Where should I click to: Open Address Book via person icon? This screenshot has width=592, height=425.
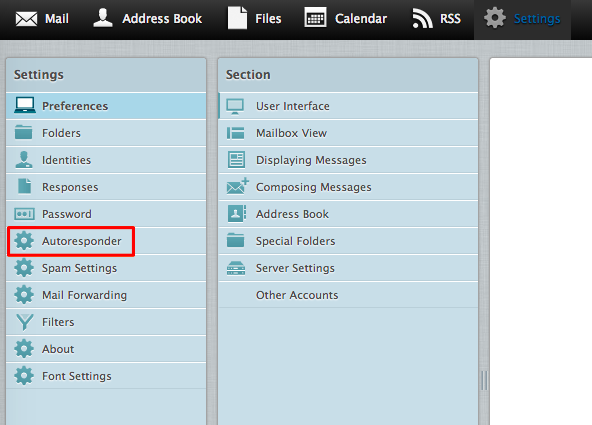click(x=103, y=18)
